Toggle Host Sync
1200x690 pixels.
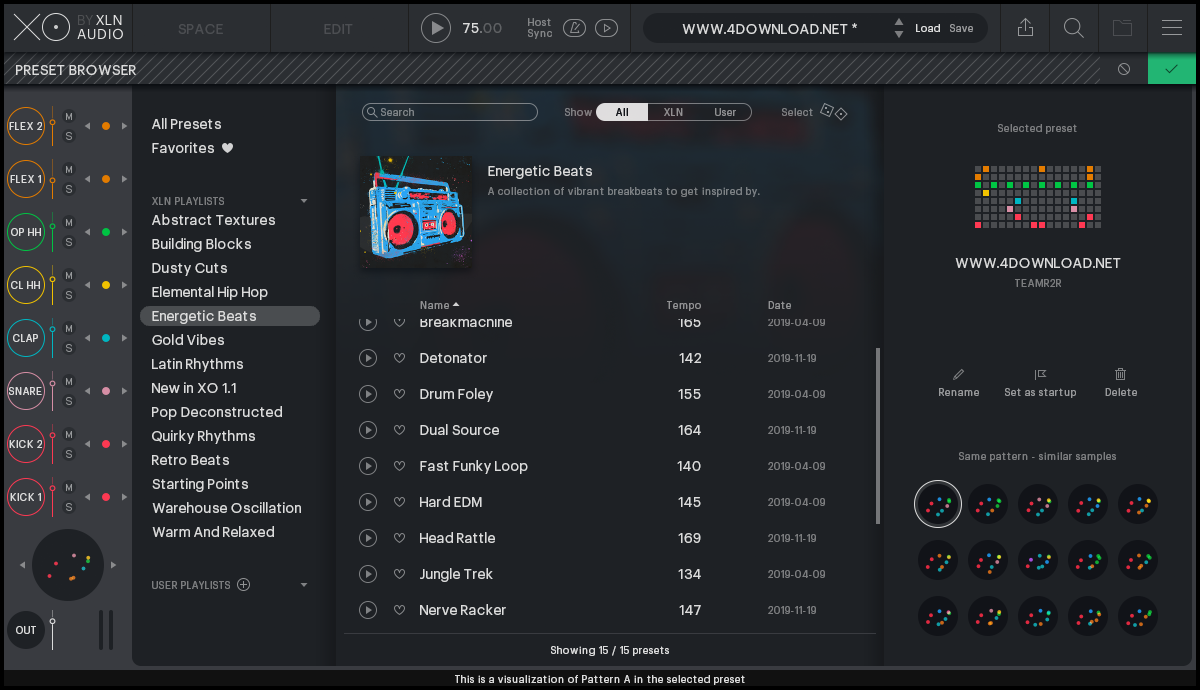(x=539, y=28)
